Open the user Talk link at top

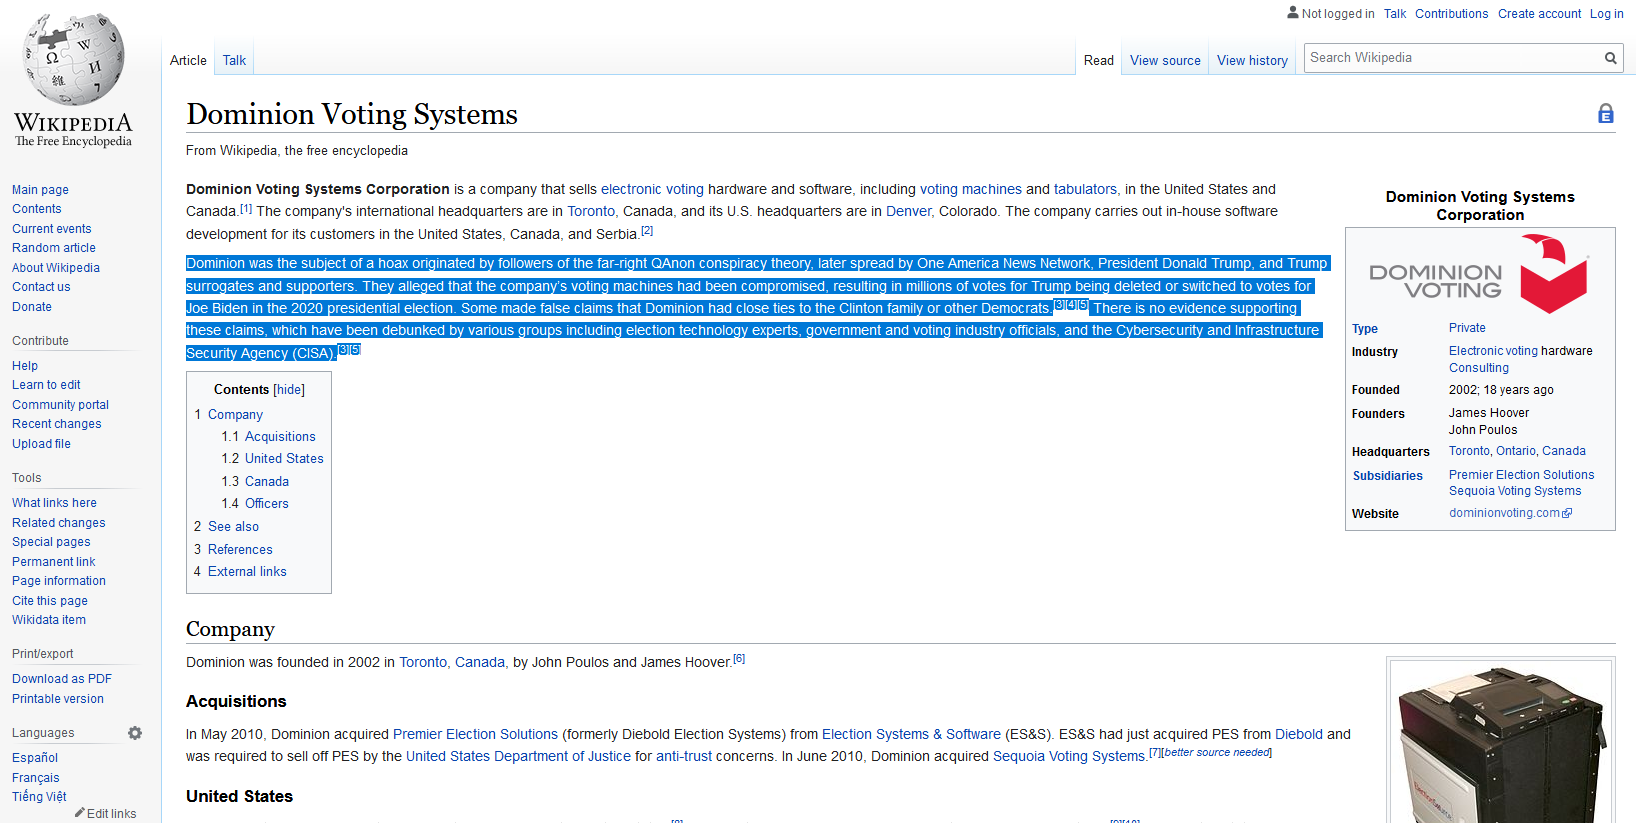[x=1395, y=14]
